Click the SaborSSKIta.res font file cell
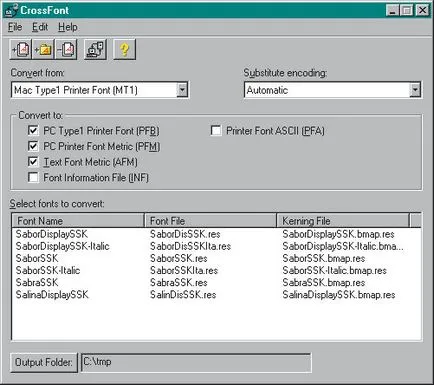The width and height of the screenshot is (434, 385). click(x=184, y=270)
